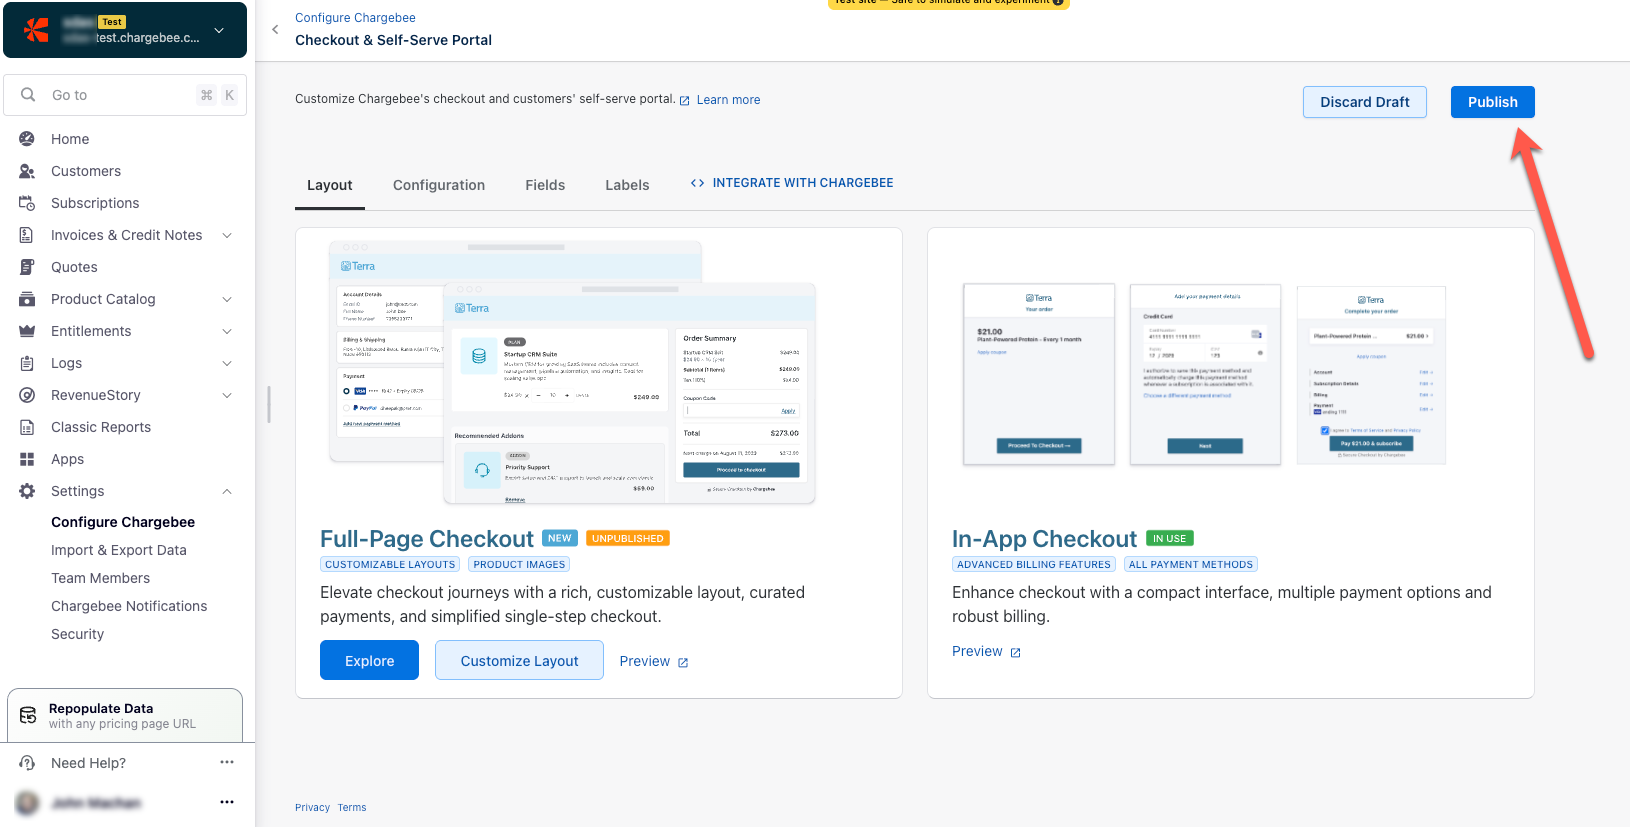Click the Home icon in sidebar
Screen dimensions: 1630x827
click(27, 139)
